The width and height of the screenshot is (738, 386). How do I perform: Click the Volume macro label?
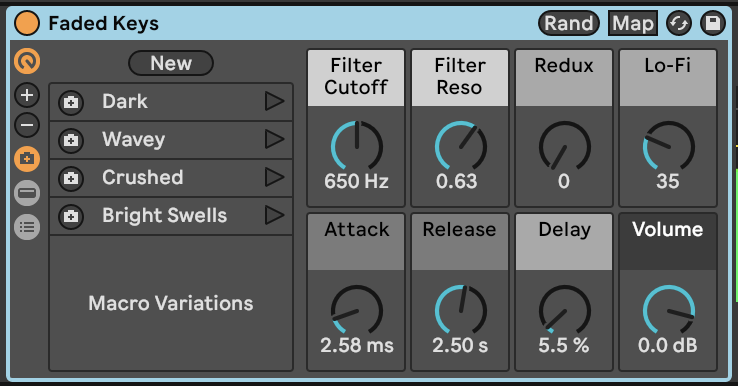[668, 242]
